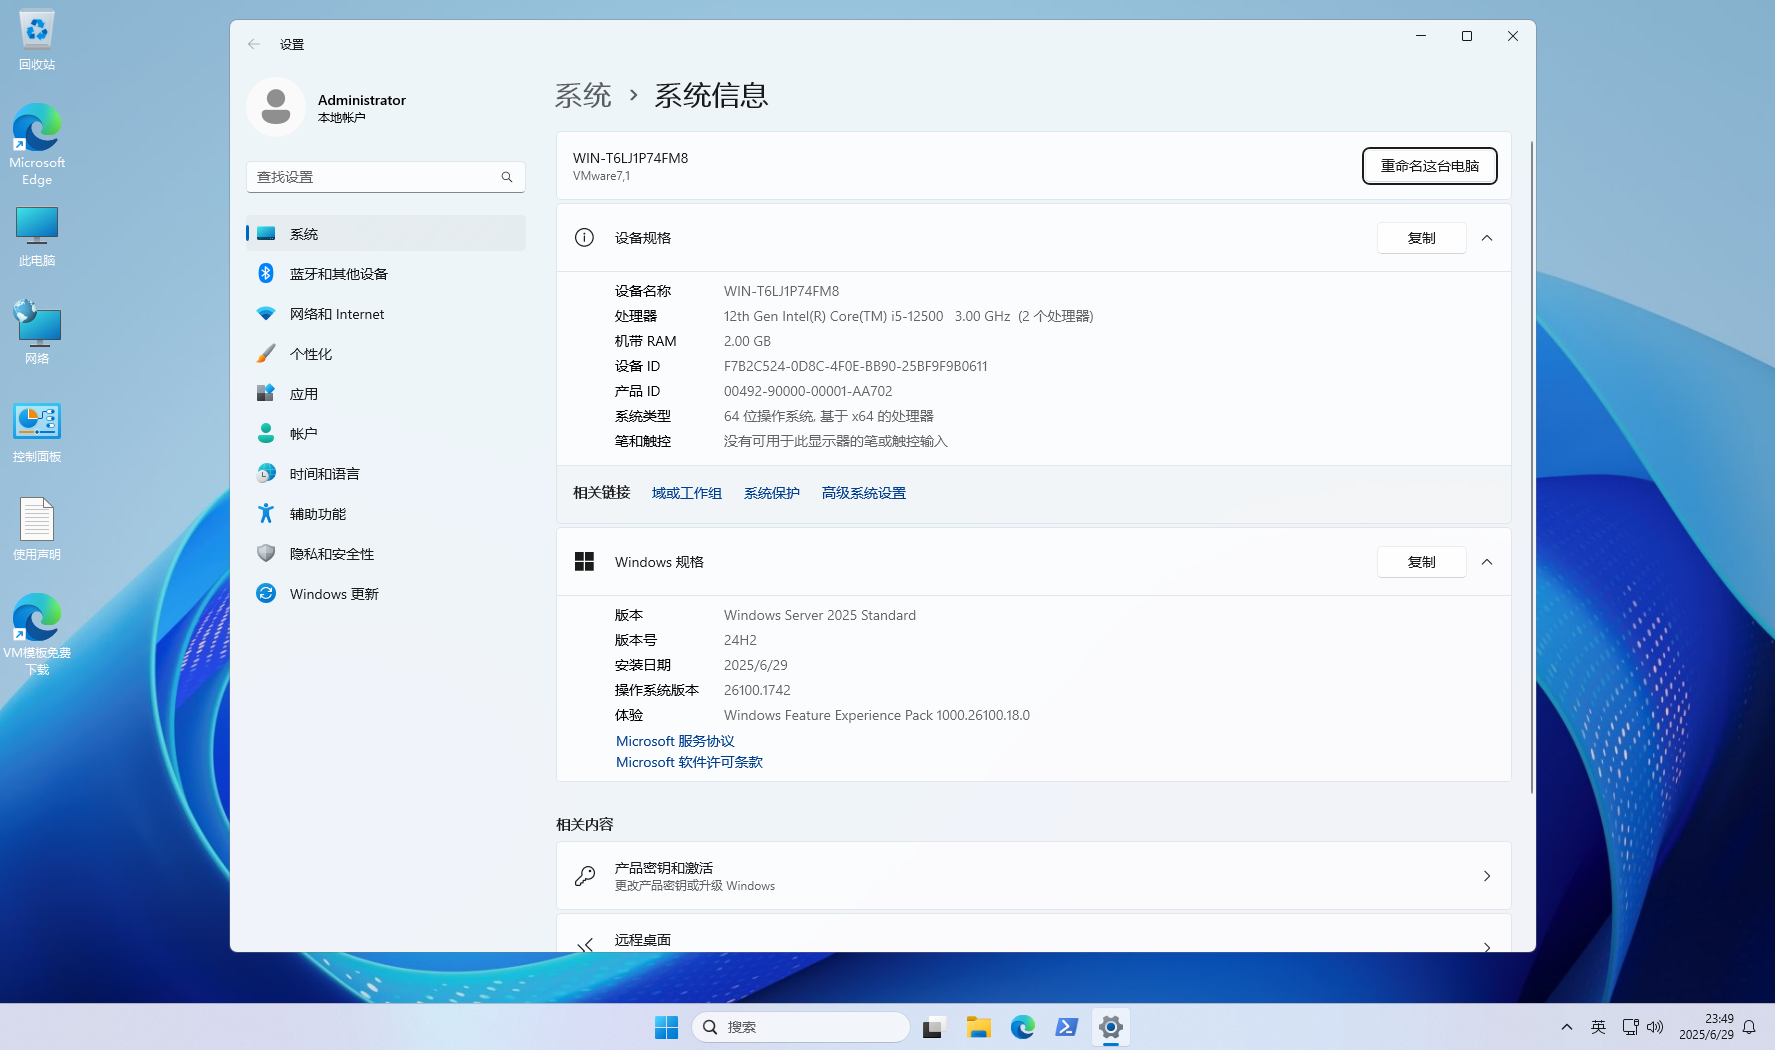The width and height of the screenshot is (1775, 1050).
Task: Show hidden tray icons chevron
Action: 1567,1027
